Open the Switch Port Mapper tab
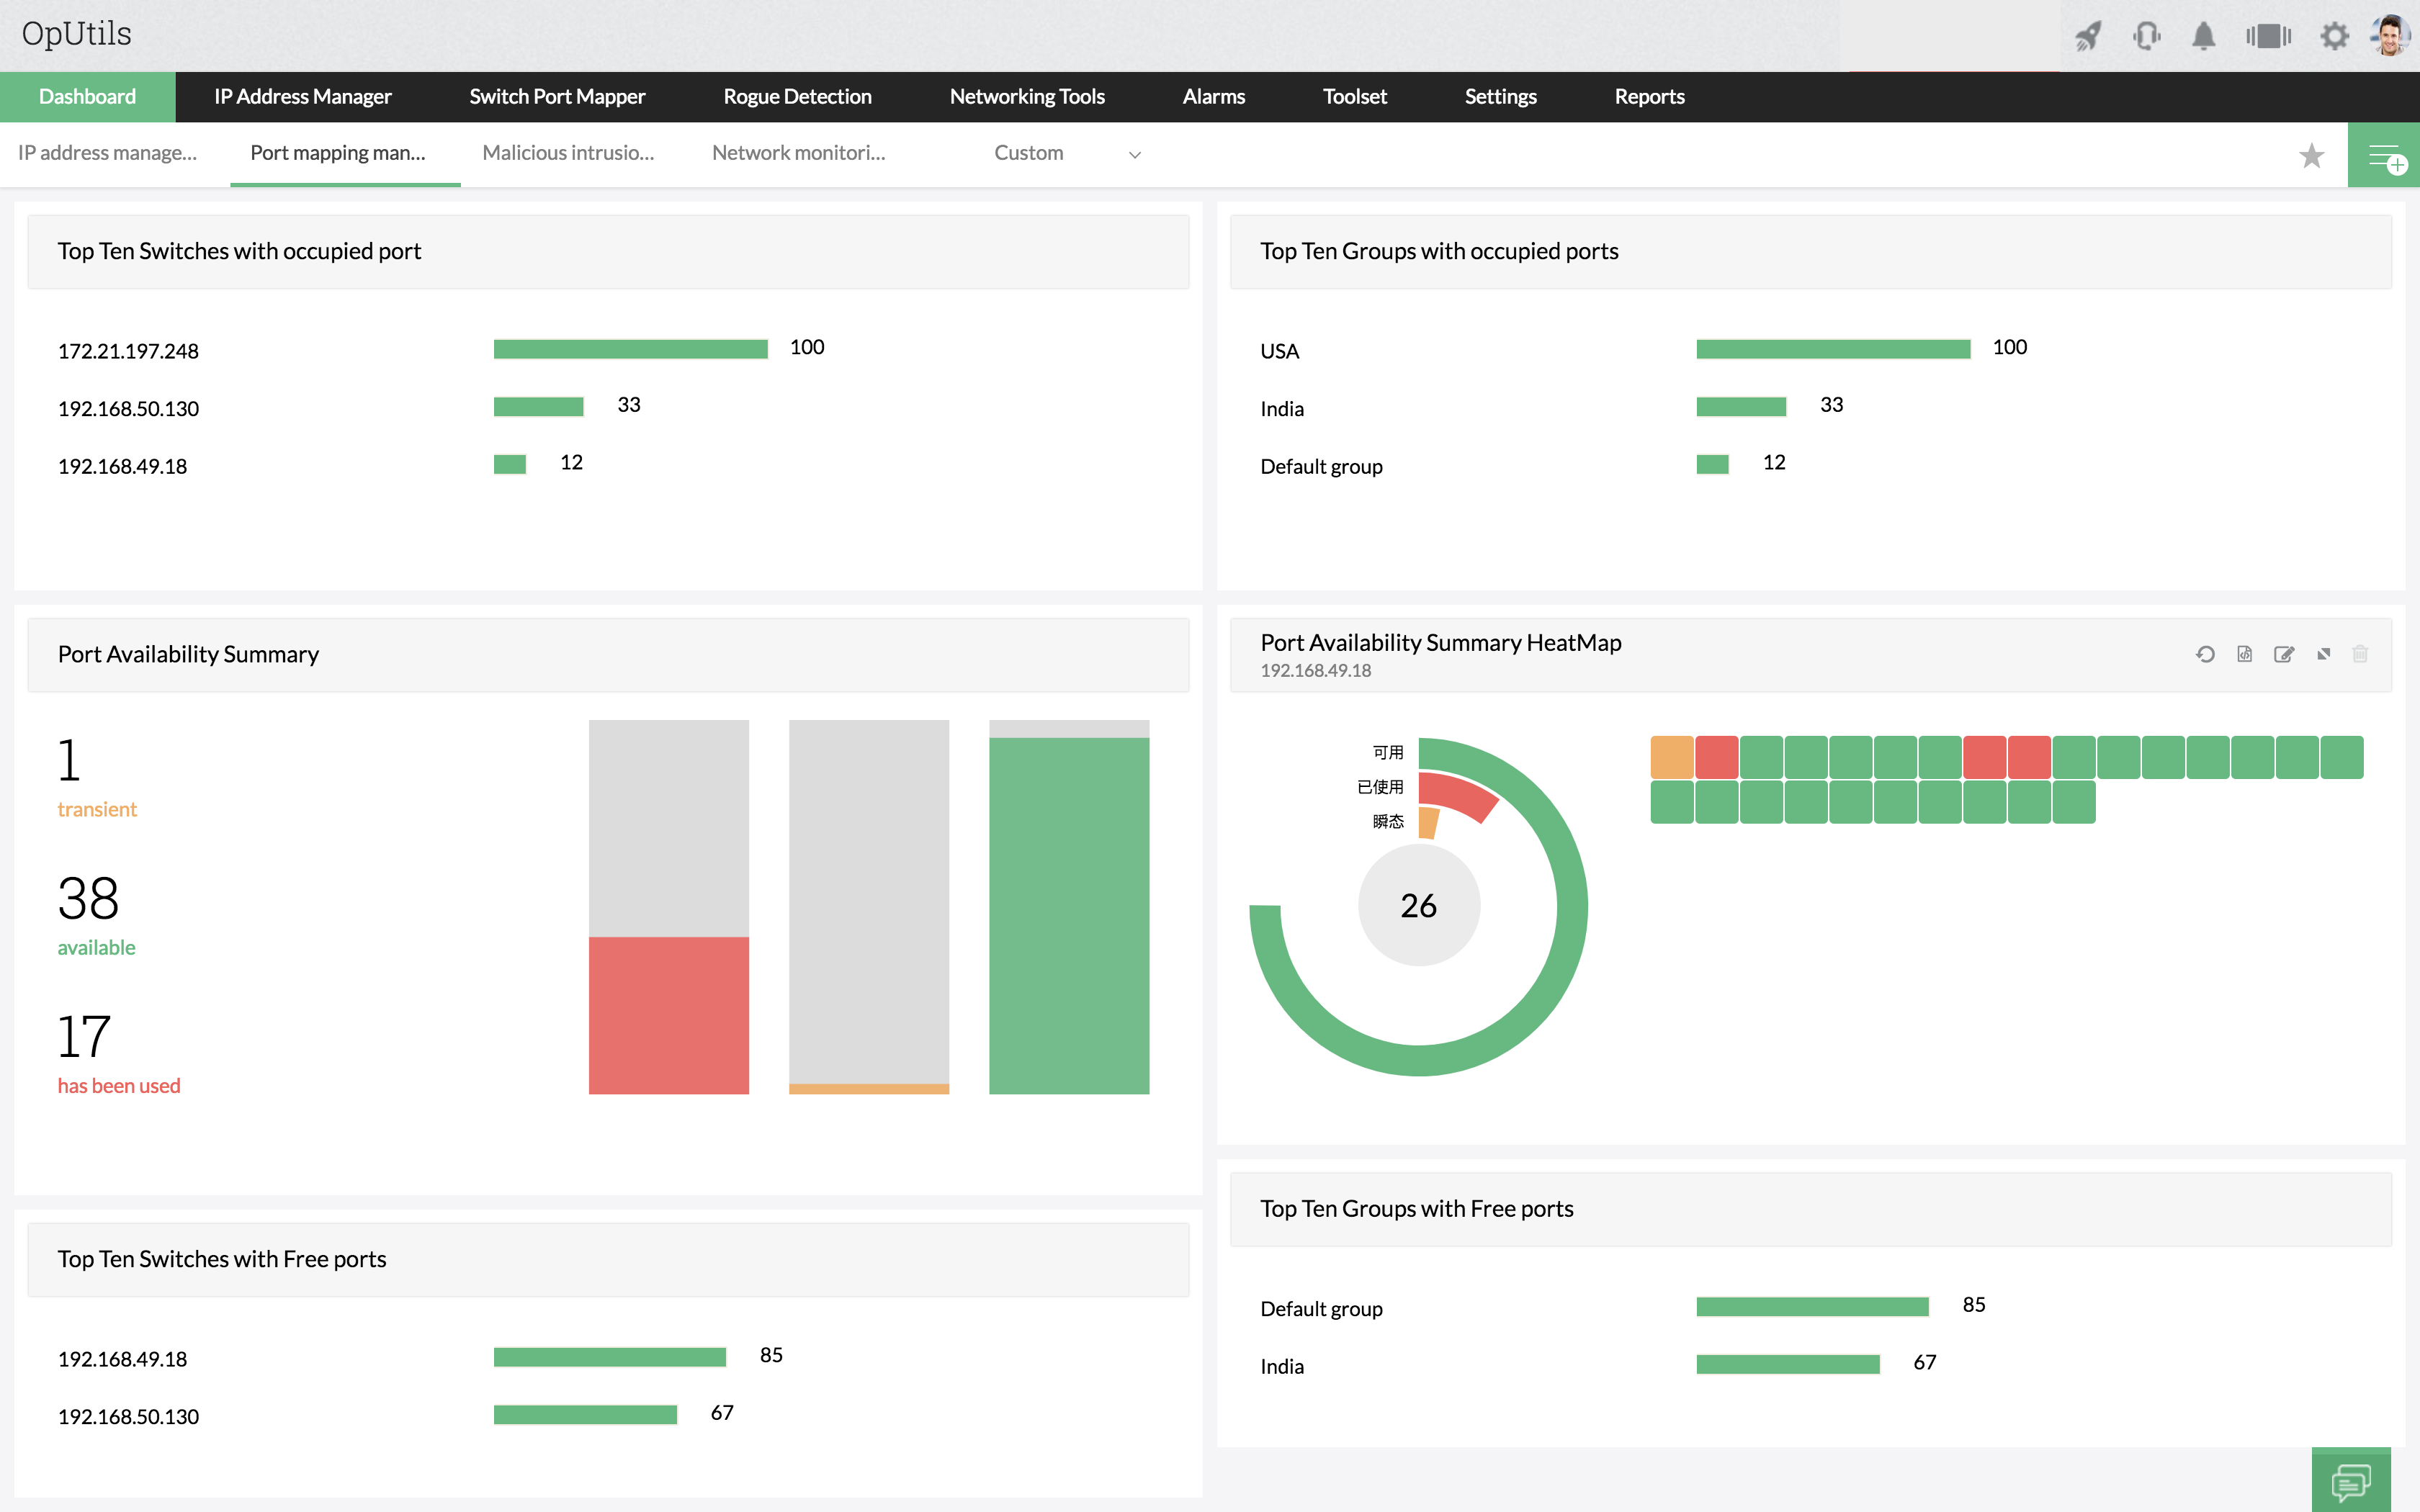The height and width of the screenshot is (1512, 2420). click(557, 97)
